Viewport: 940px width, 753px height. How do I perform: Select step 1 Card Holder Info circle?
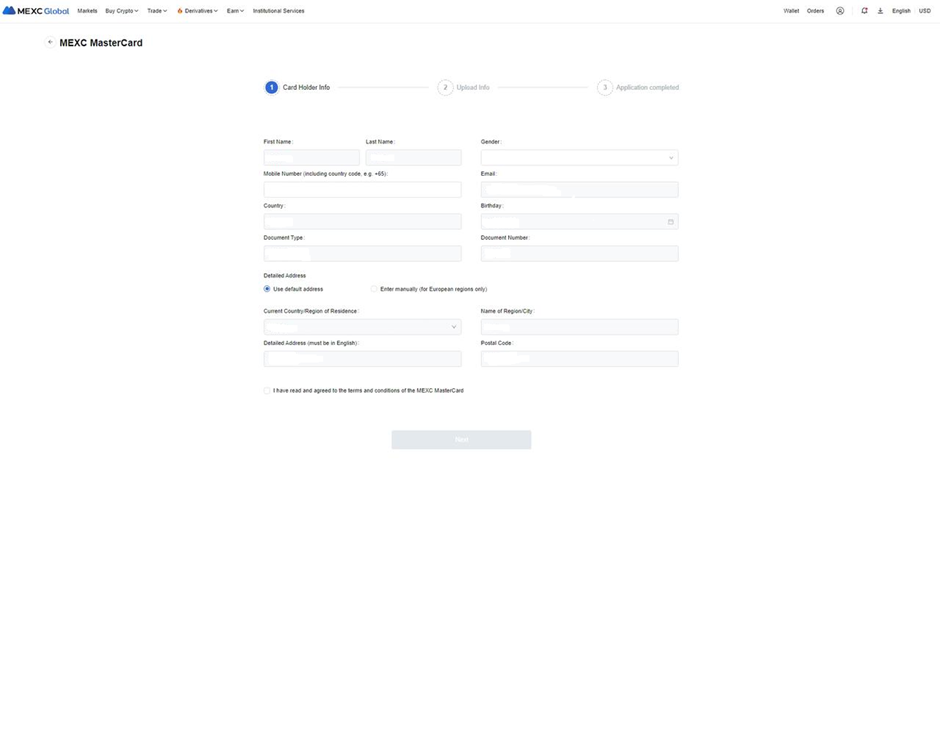pos(272,88)
